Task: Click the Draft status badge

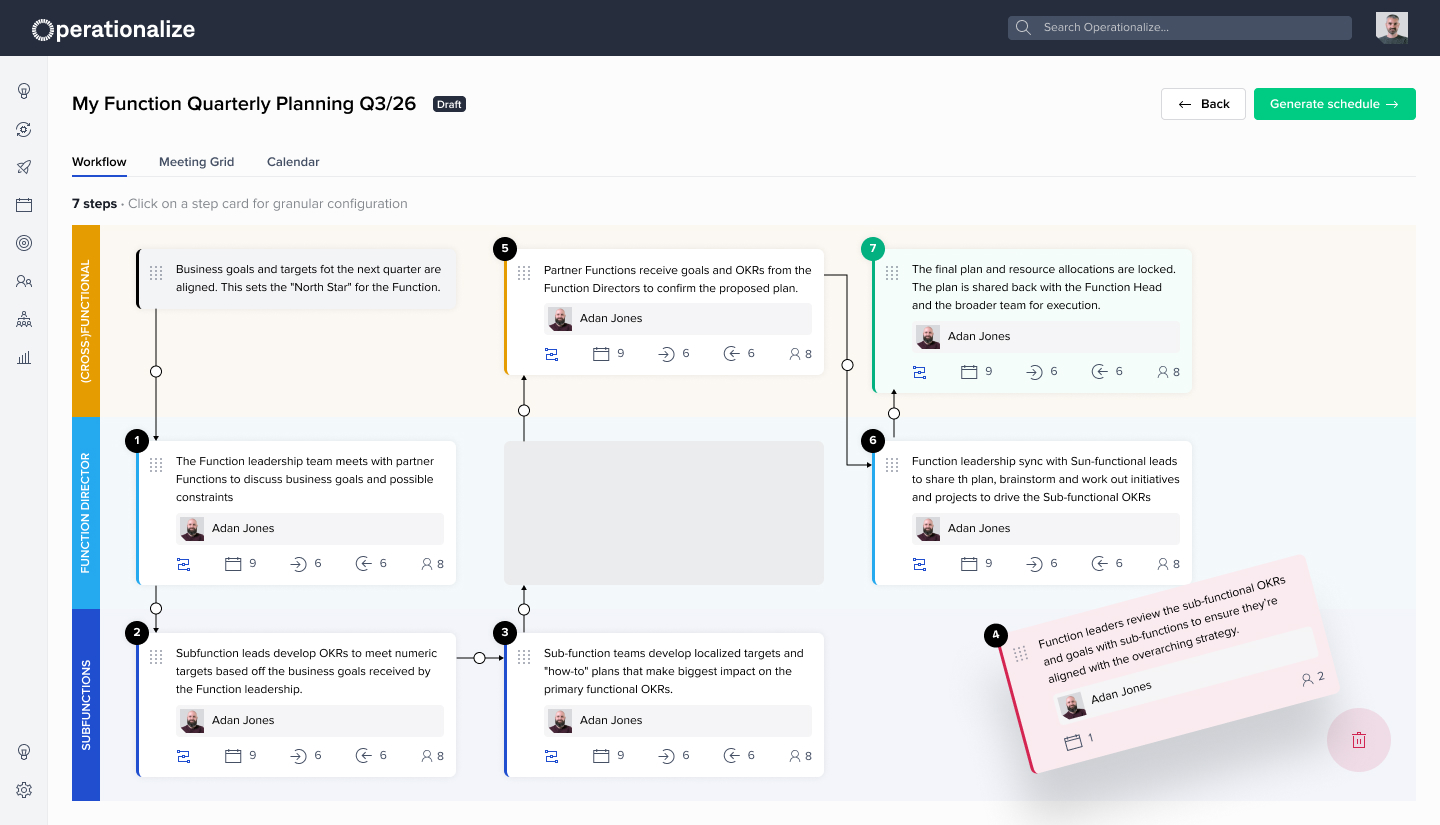Action: click(449, 104)
